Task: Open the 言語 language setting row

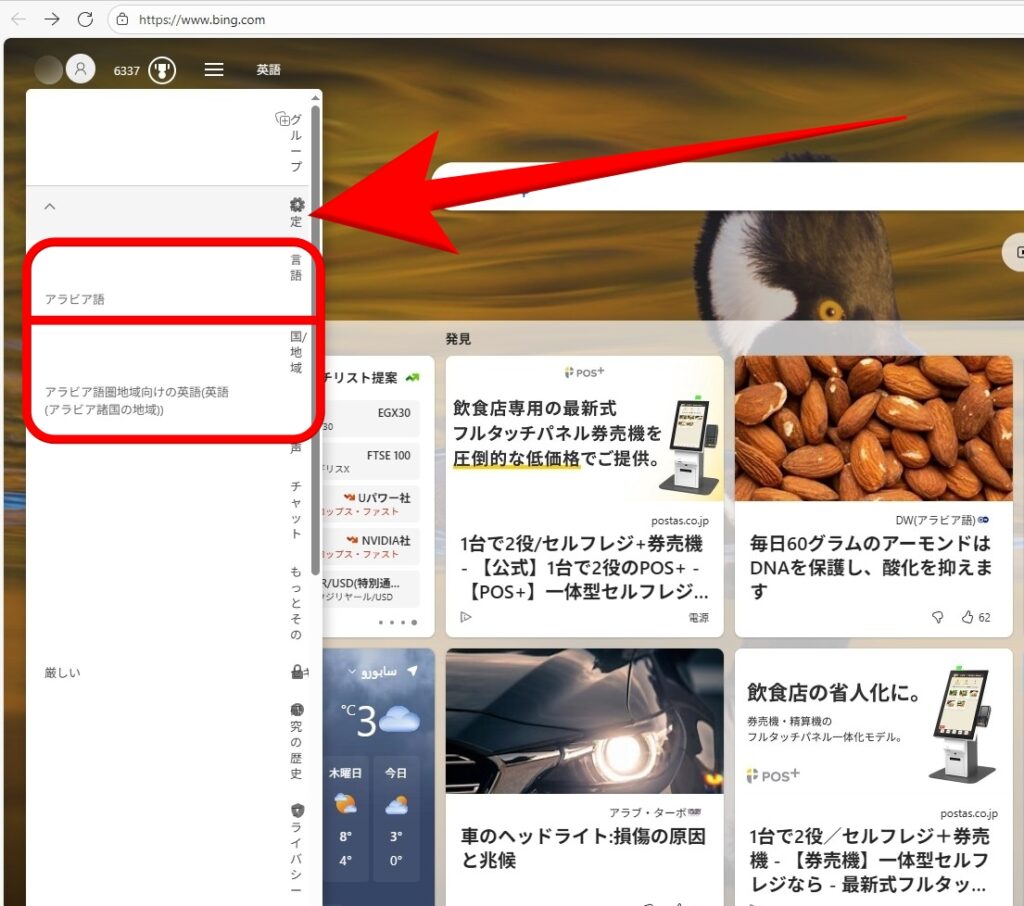Action: pos(170,280)
